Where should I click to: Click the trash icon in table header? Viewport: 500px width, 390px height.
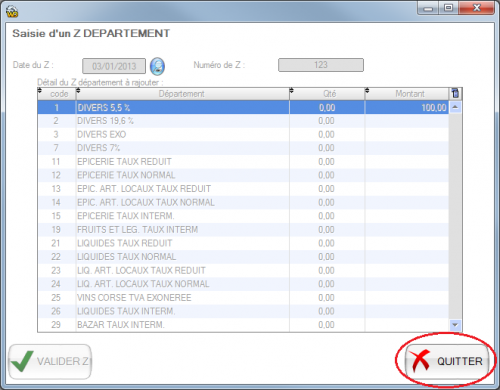coord(455,93)
